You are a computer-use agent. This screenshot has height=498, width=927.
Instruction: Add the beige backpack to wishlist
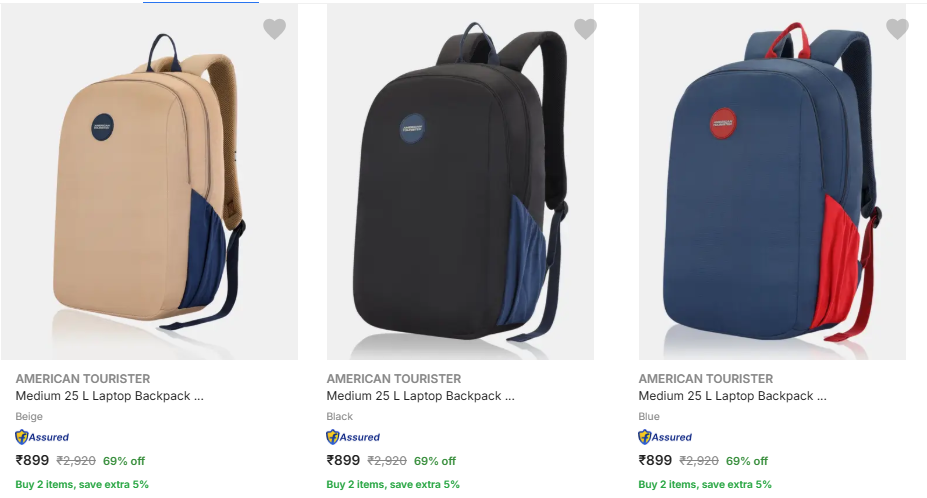pyautogui.click(x=274, y=29)
